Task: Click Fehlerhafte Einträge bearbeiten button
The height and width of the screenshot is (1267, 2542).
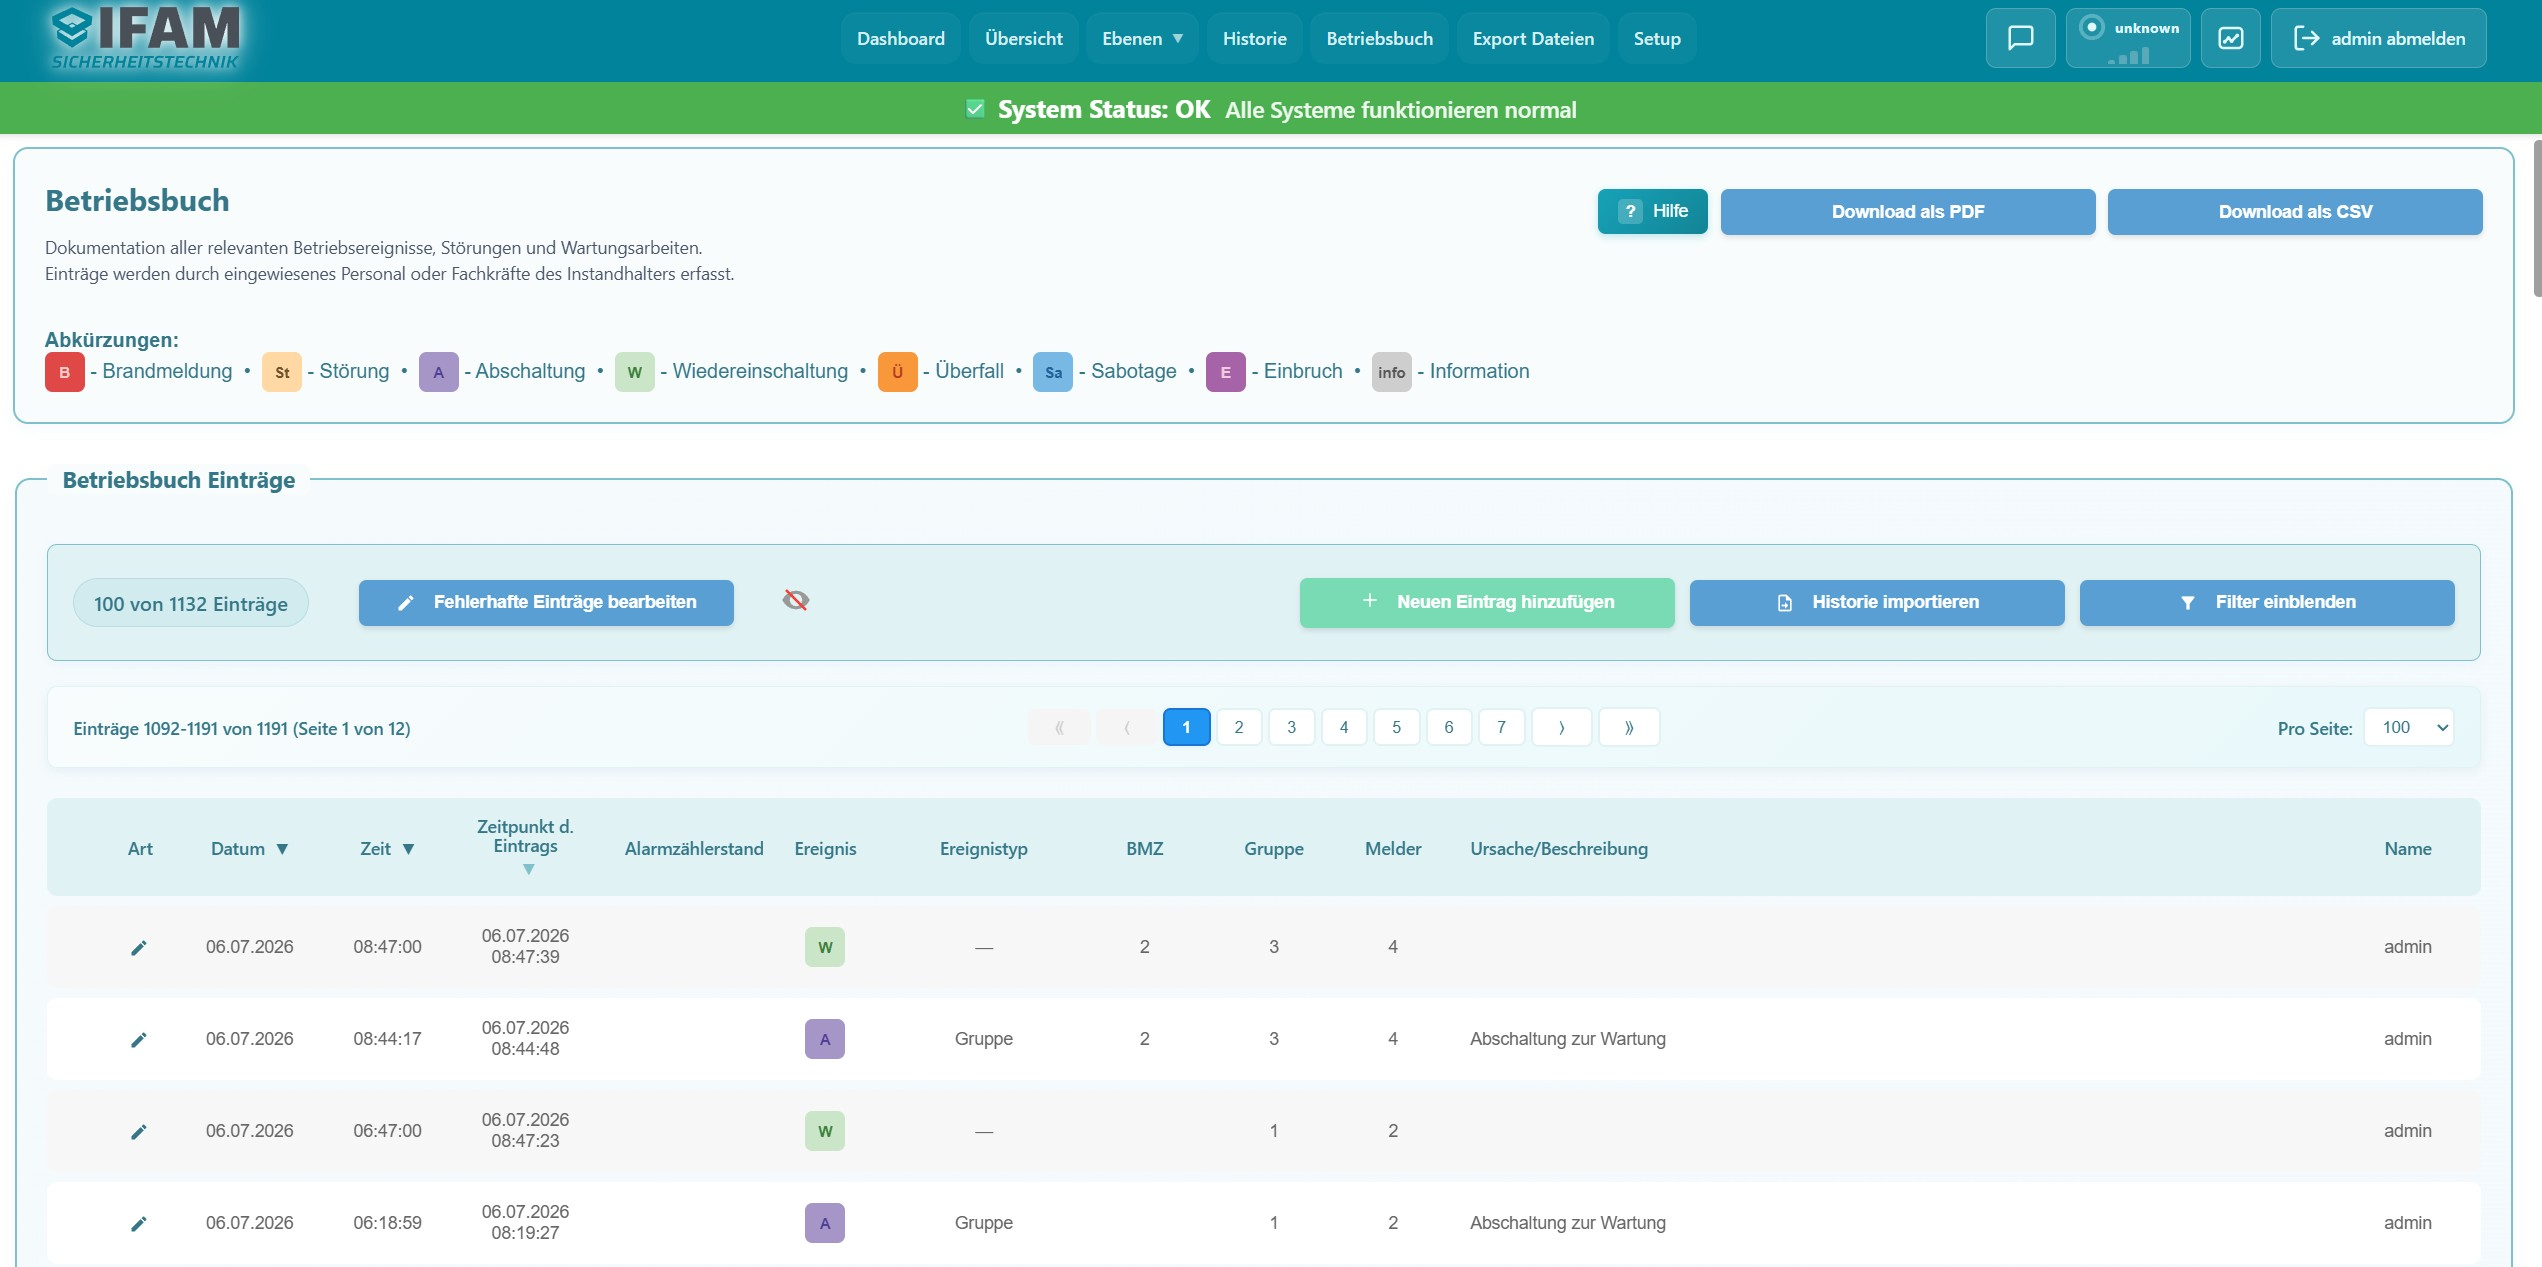Action: tap(546, 602)
